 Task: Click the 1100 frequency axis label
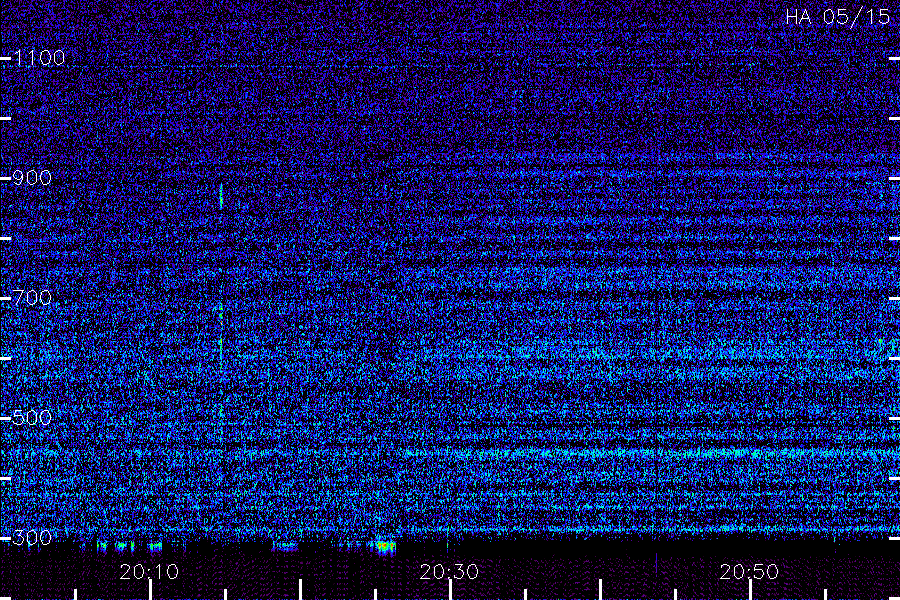tap(40, 58)
